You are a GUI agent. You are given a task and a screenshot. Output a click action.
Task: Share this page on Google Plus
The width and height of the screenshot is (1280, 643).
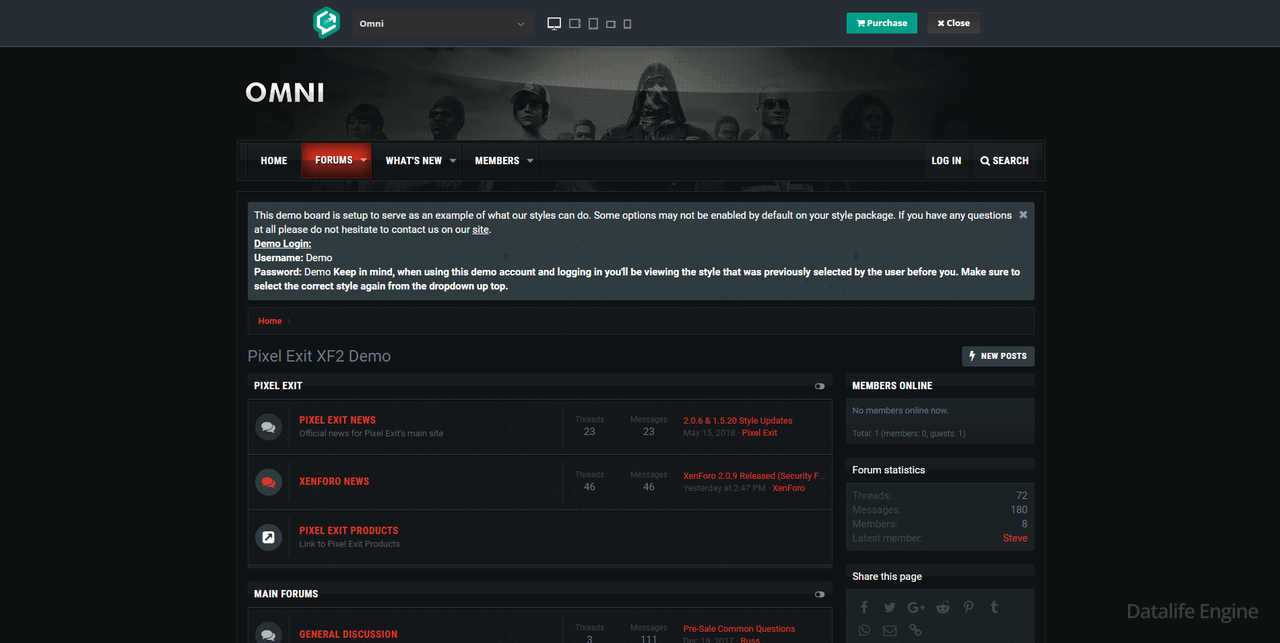click(x=917, y=607)
